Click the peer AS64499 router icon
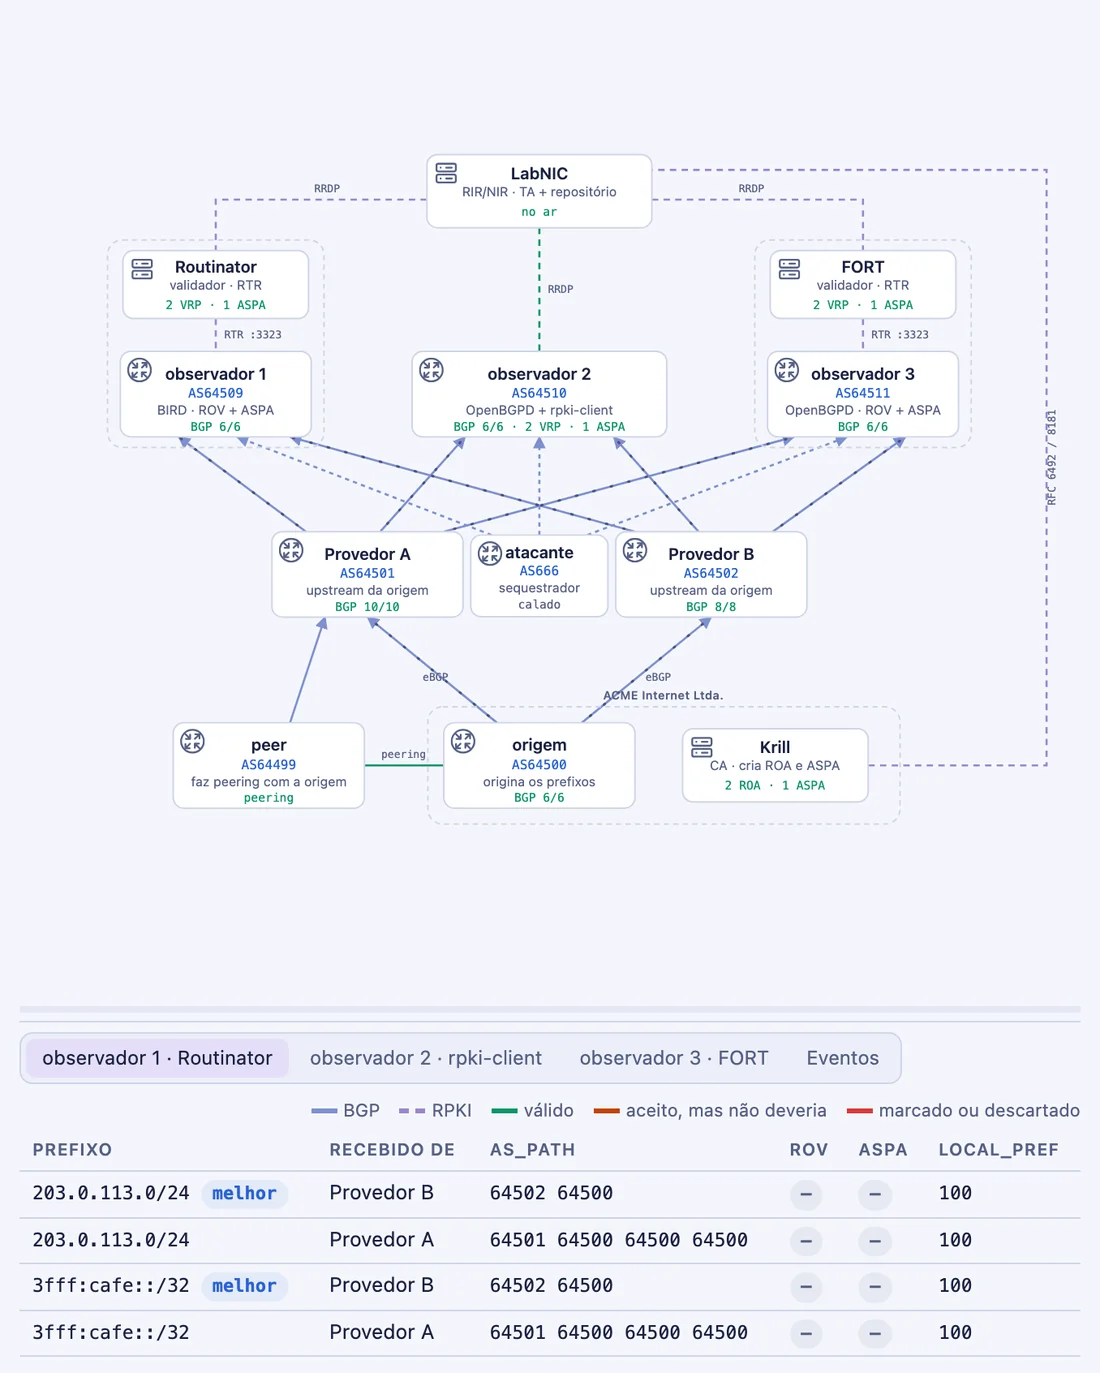This screenshot has width=1100, height=1373. point(192,741)
